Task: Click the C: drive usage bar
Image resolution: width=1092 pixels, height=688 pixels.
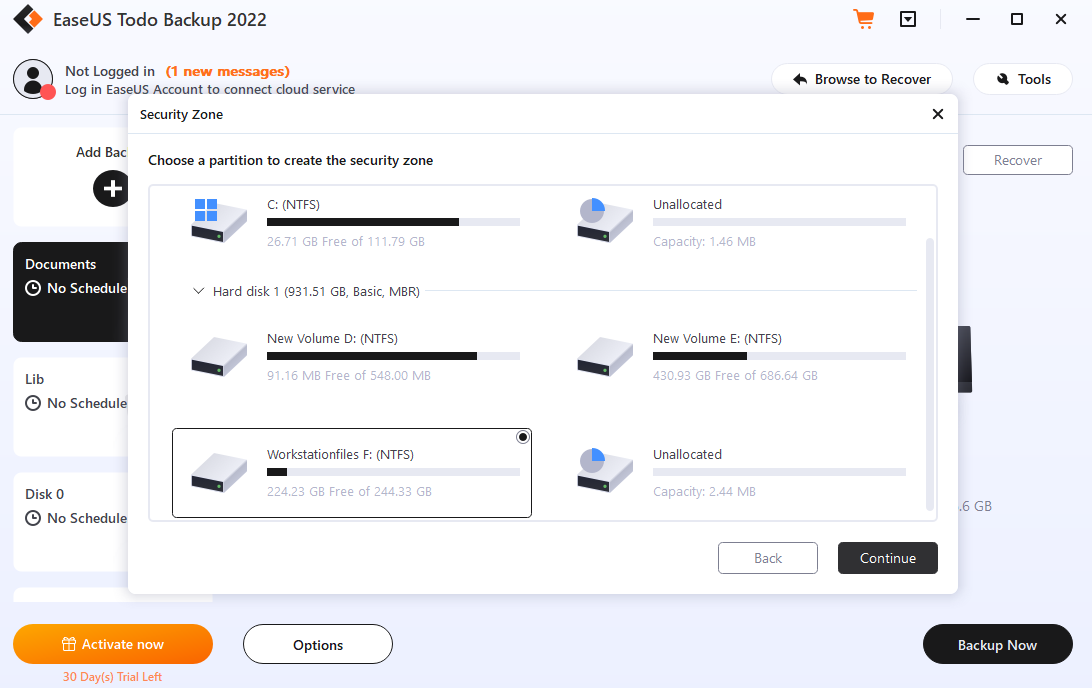Action: 393,222
